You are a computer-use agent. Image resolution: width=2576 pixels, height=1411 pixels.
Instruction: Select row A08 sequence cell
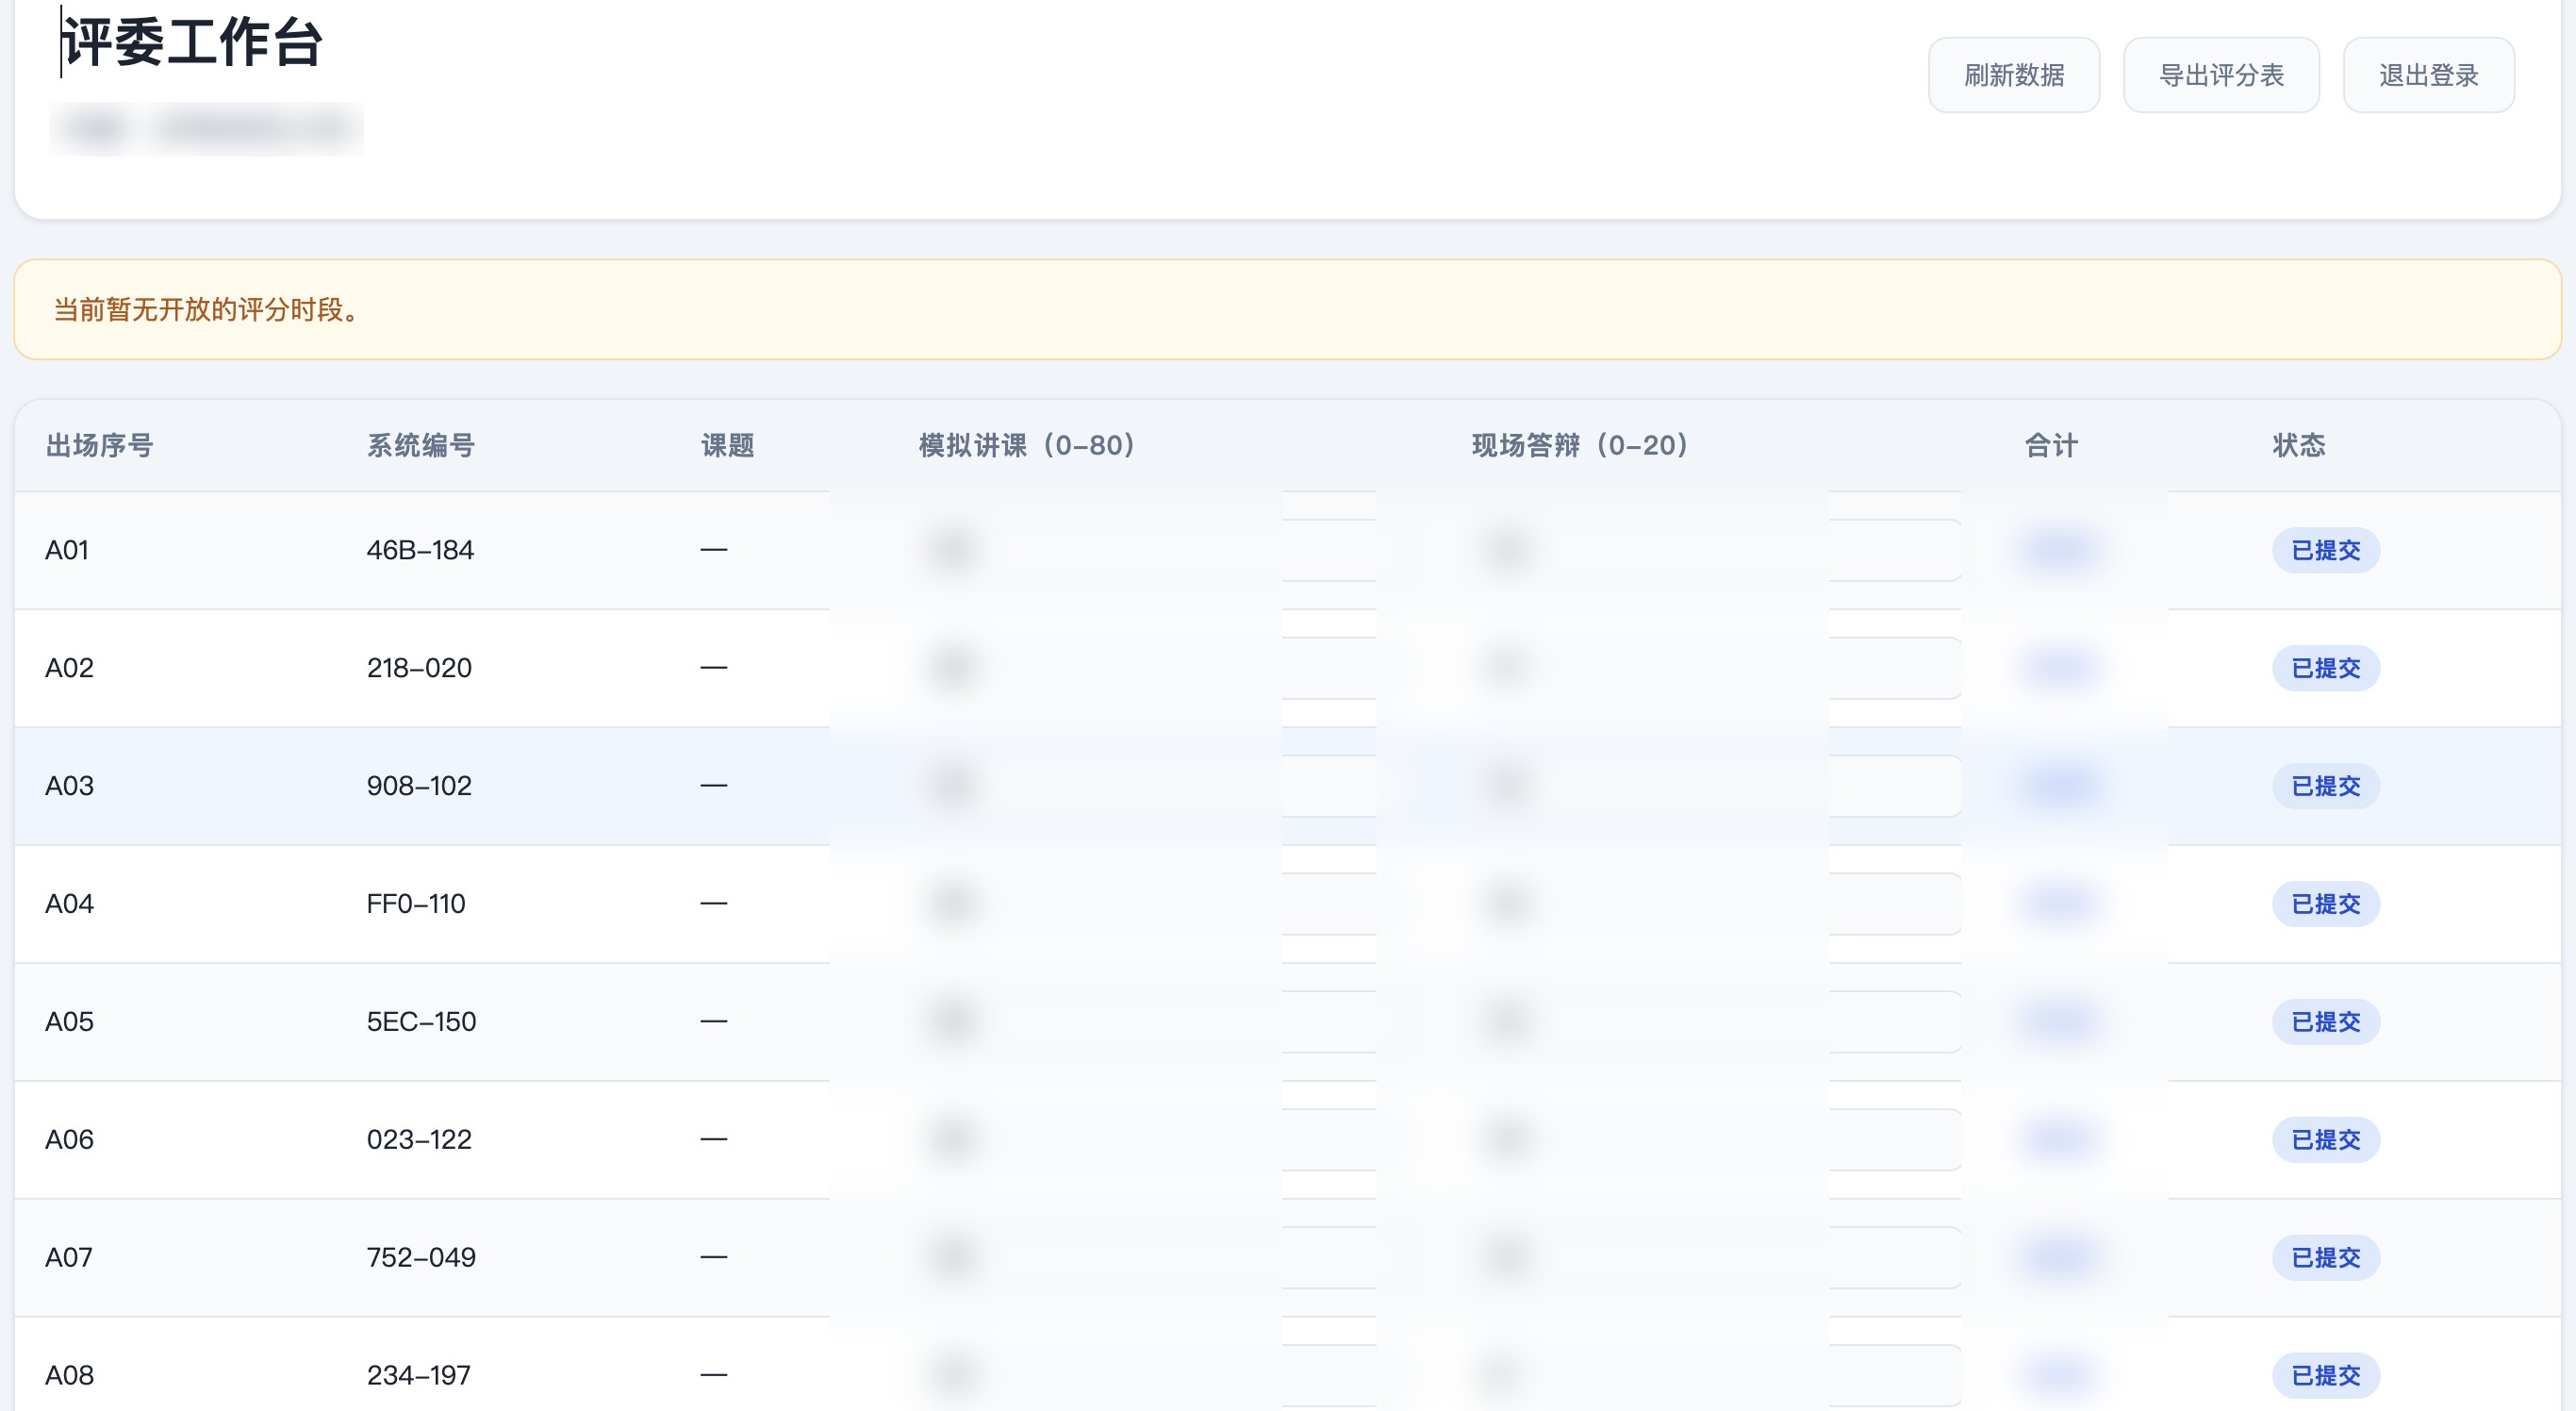(x=69, y=1376)
